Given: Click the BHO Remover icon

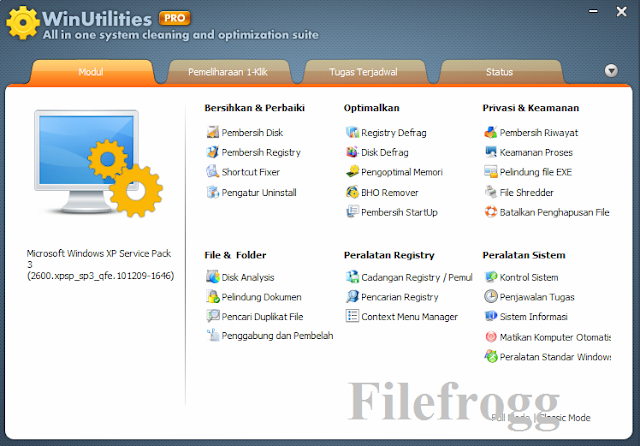Looking at the screenshot, I should pos(352,192).
